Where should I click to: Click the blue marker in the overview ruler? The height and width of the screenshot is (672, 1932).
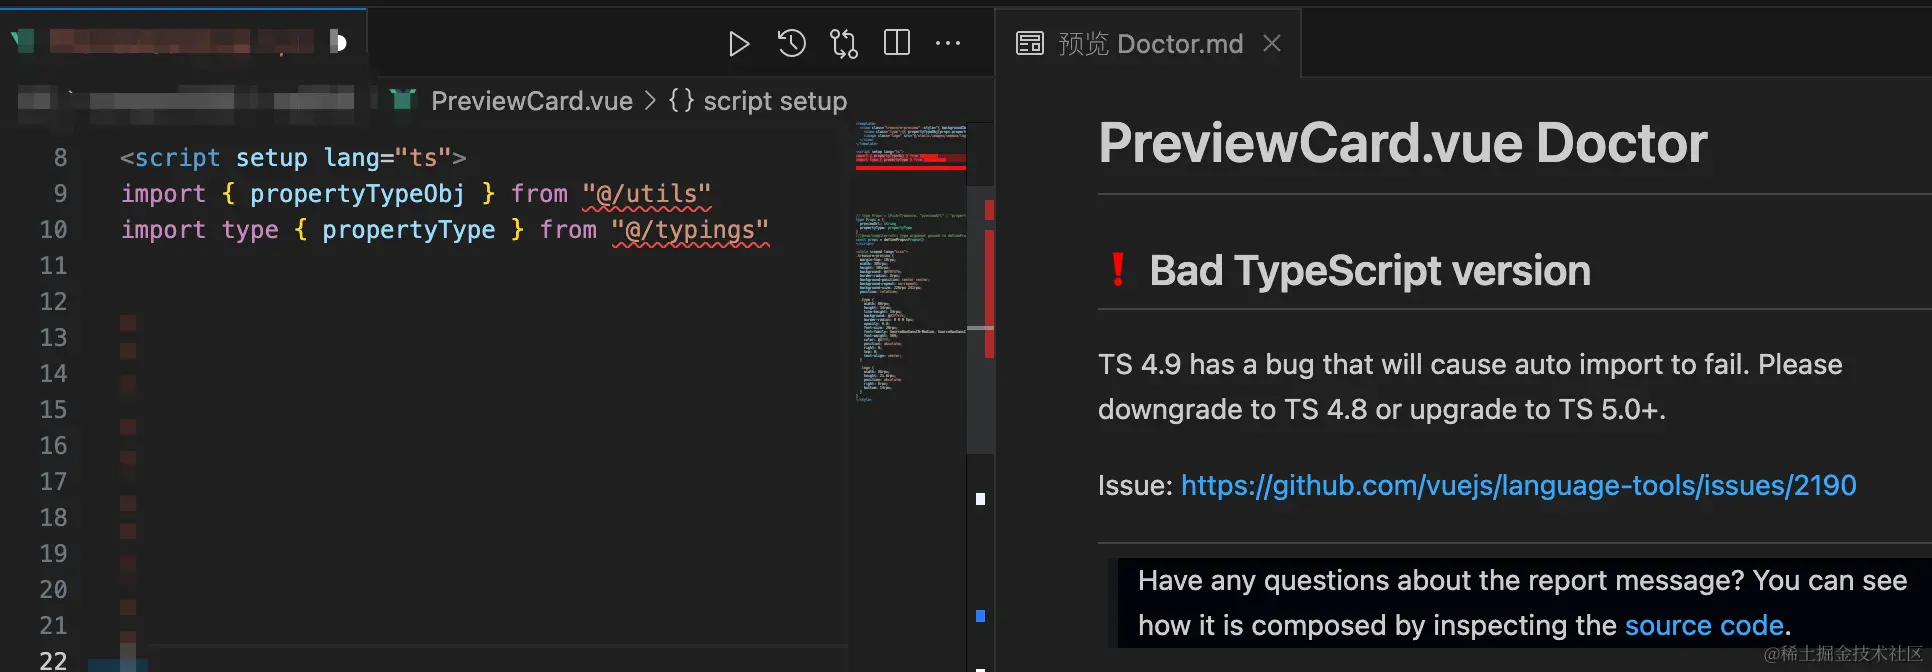(980, 616)
